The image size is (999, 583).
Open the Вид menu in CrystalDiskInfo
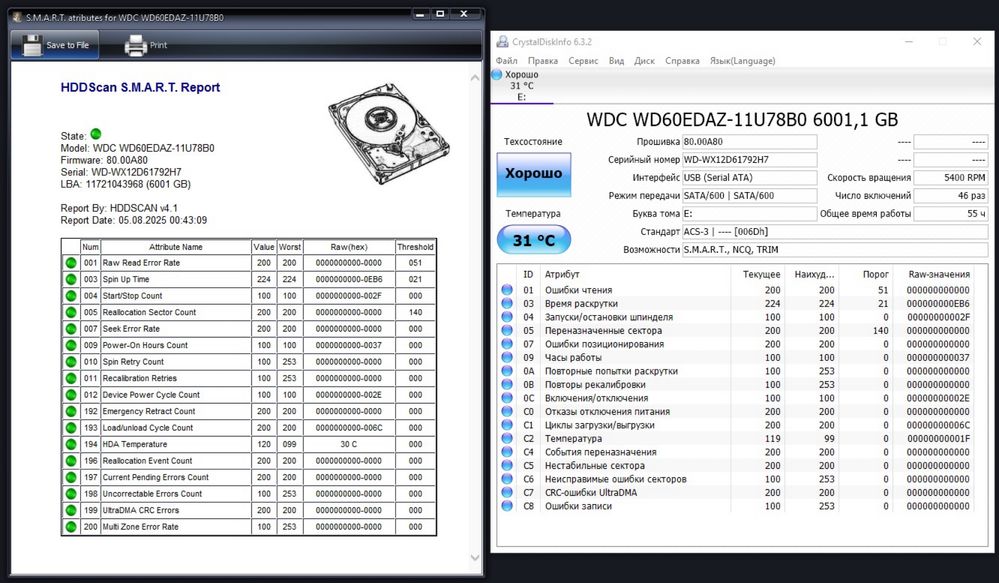click(616, 61)
